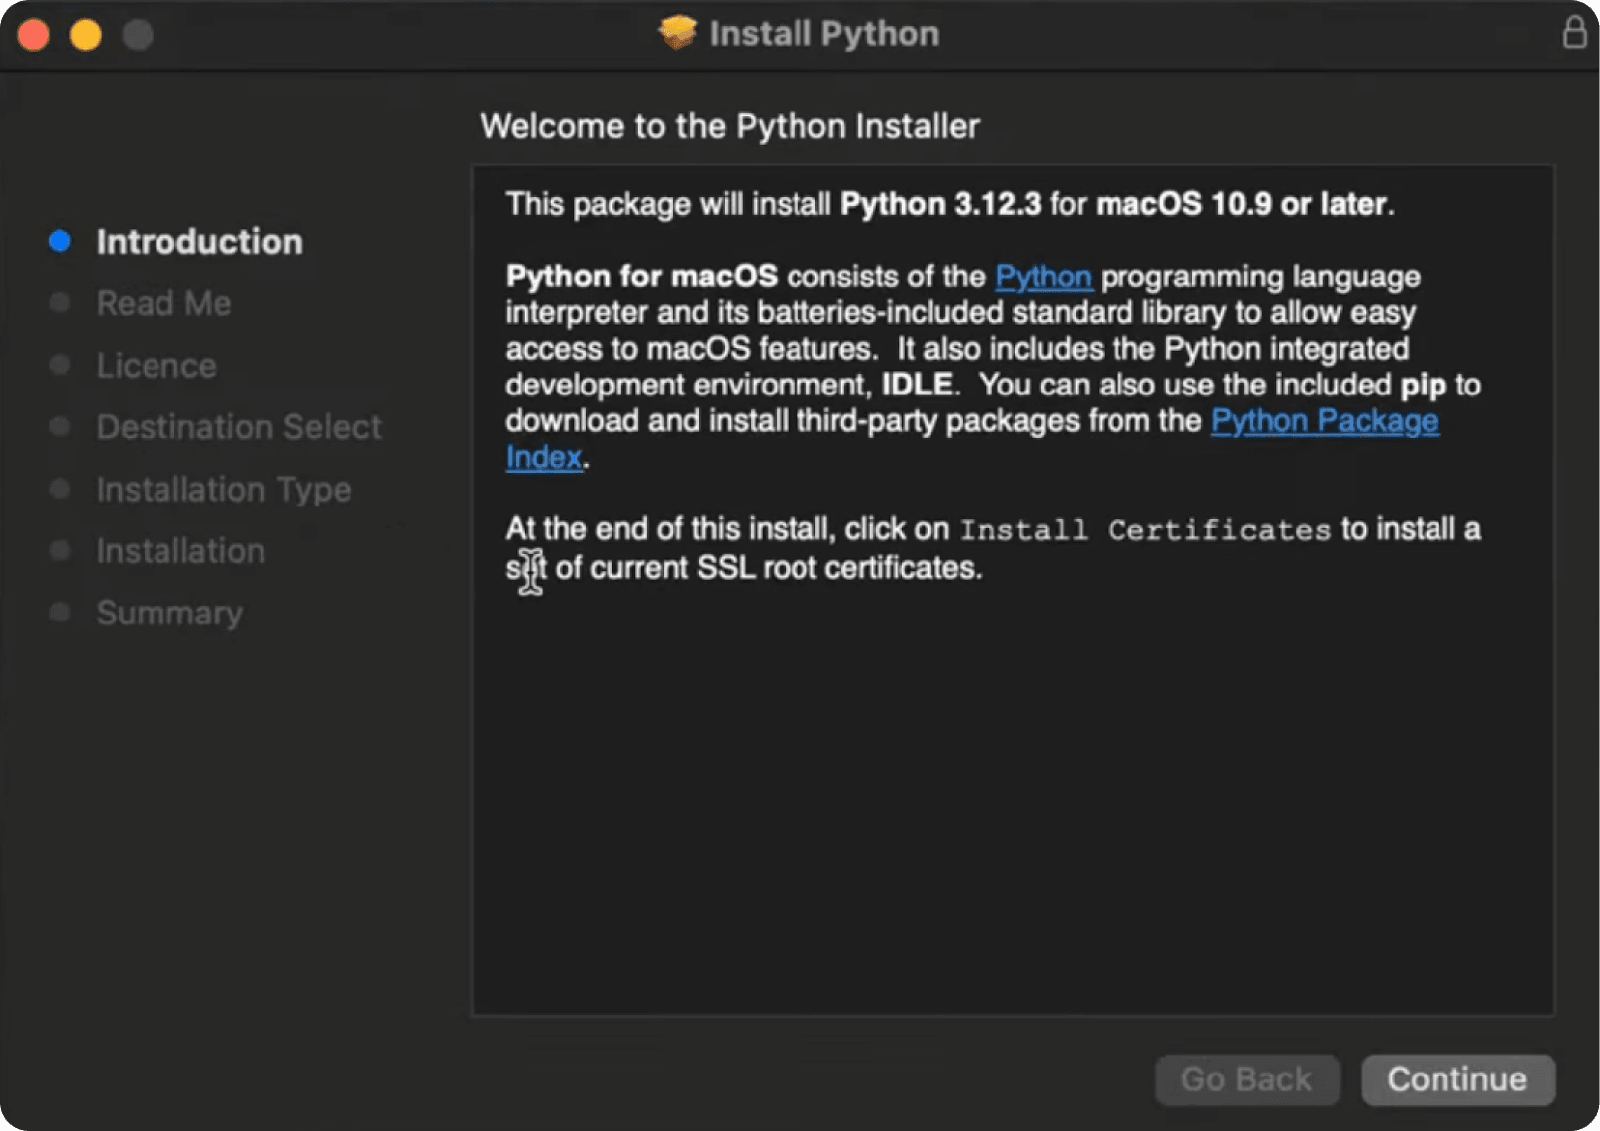Select the Licence step
1600x1131 pixels.
[156, 365]
